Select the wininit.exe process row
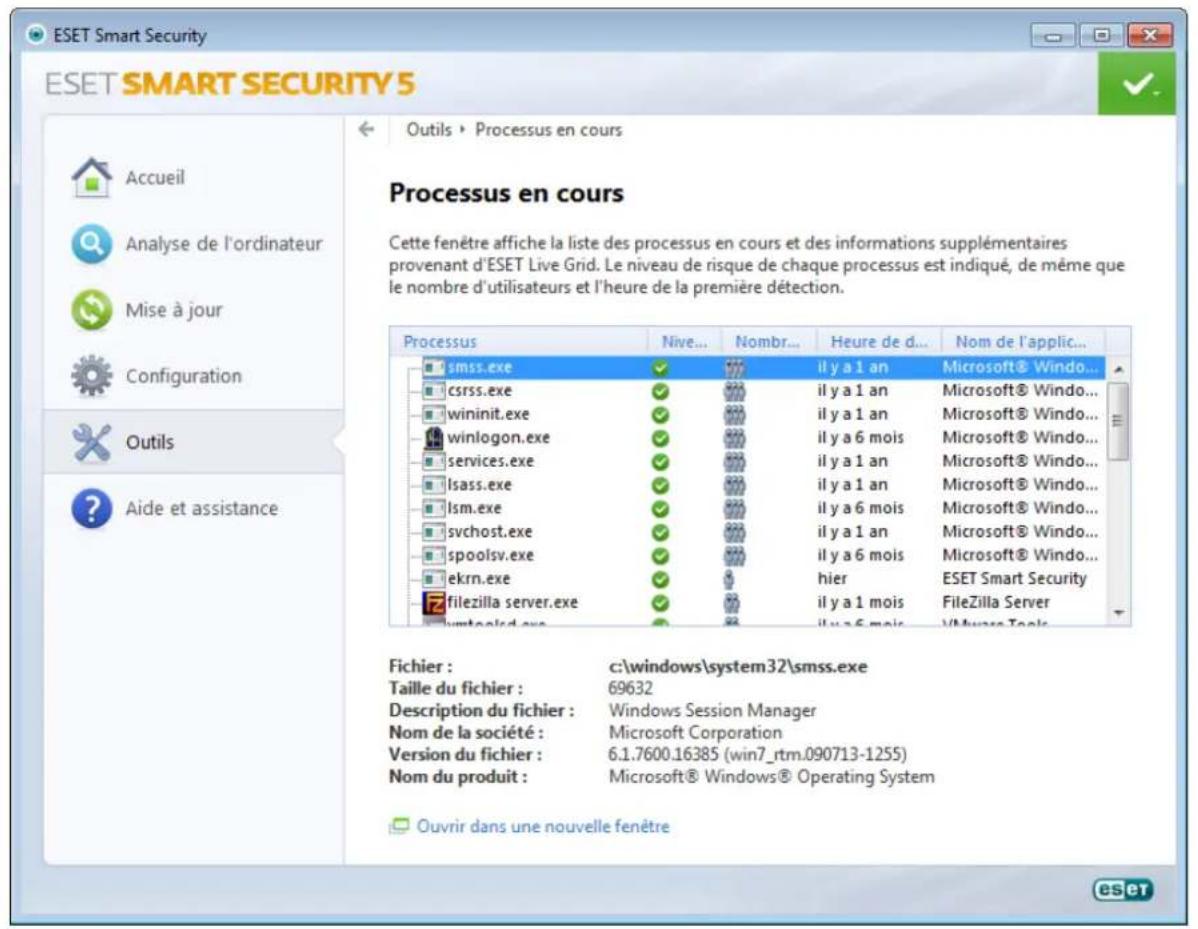The image size is (1198, 929). [749, 415]
